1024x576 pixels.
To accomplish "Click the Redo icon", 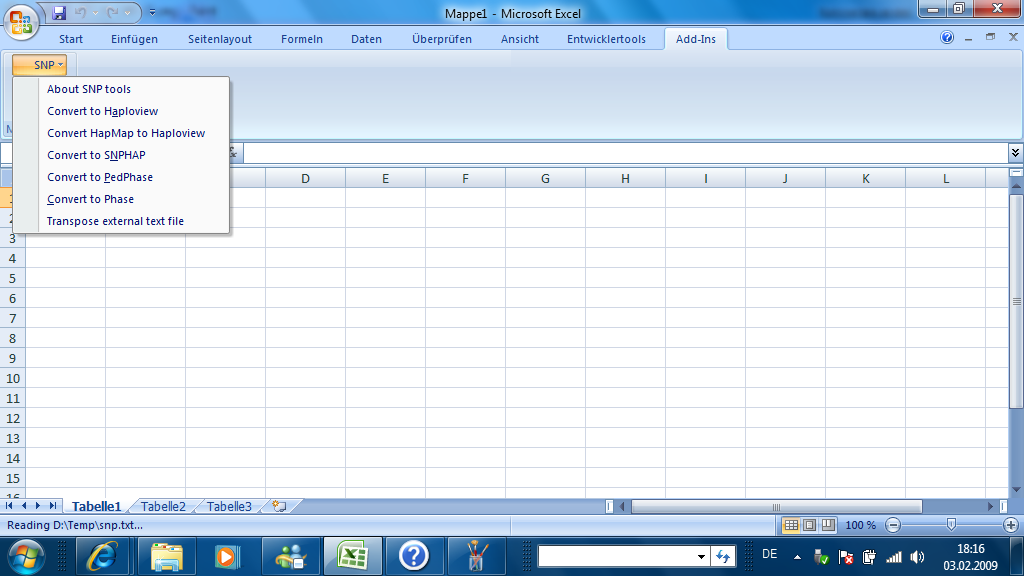I will (x=112, y=12).
